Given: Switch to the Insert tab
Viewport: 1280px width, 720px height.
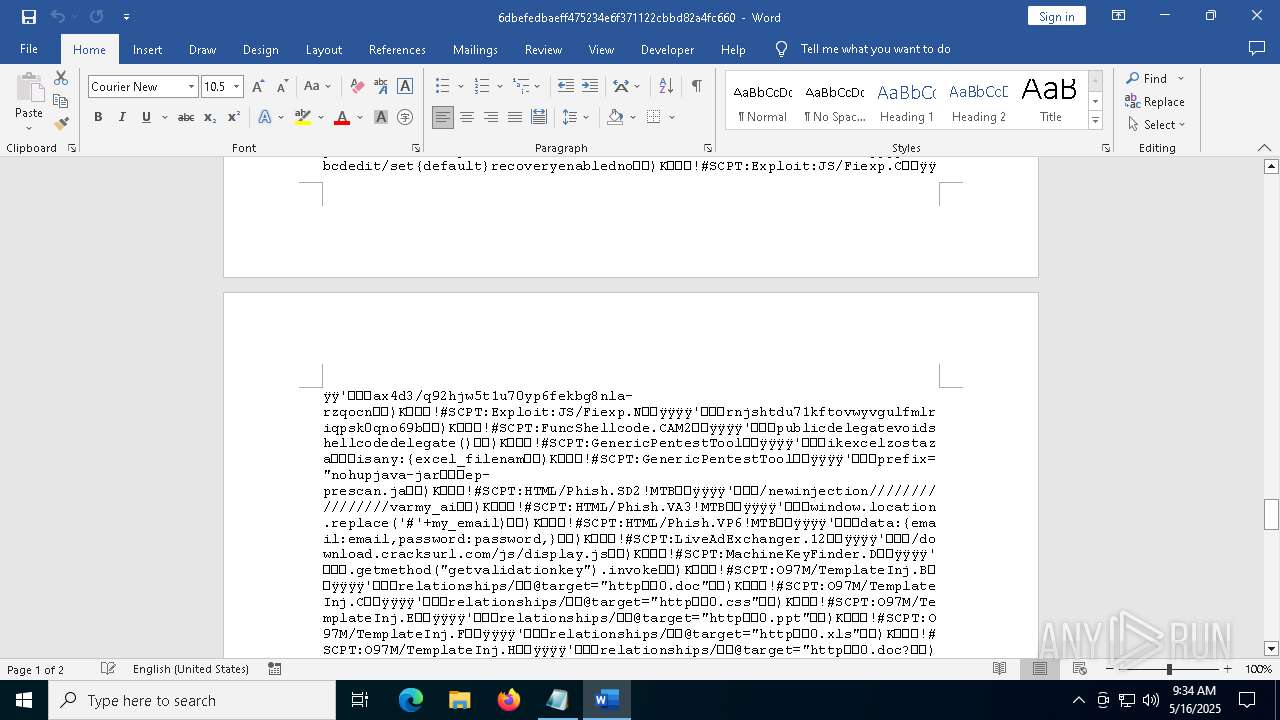Looking at the screenshot, I should point(147,49).
